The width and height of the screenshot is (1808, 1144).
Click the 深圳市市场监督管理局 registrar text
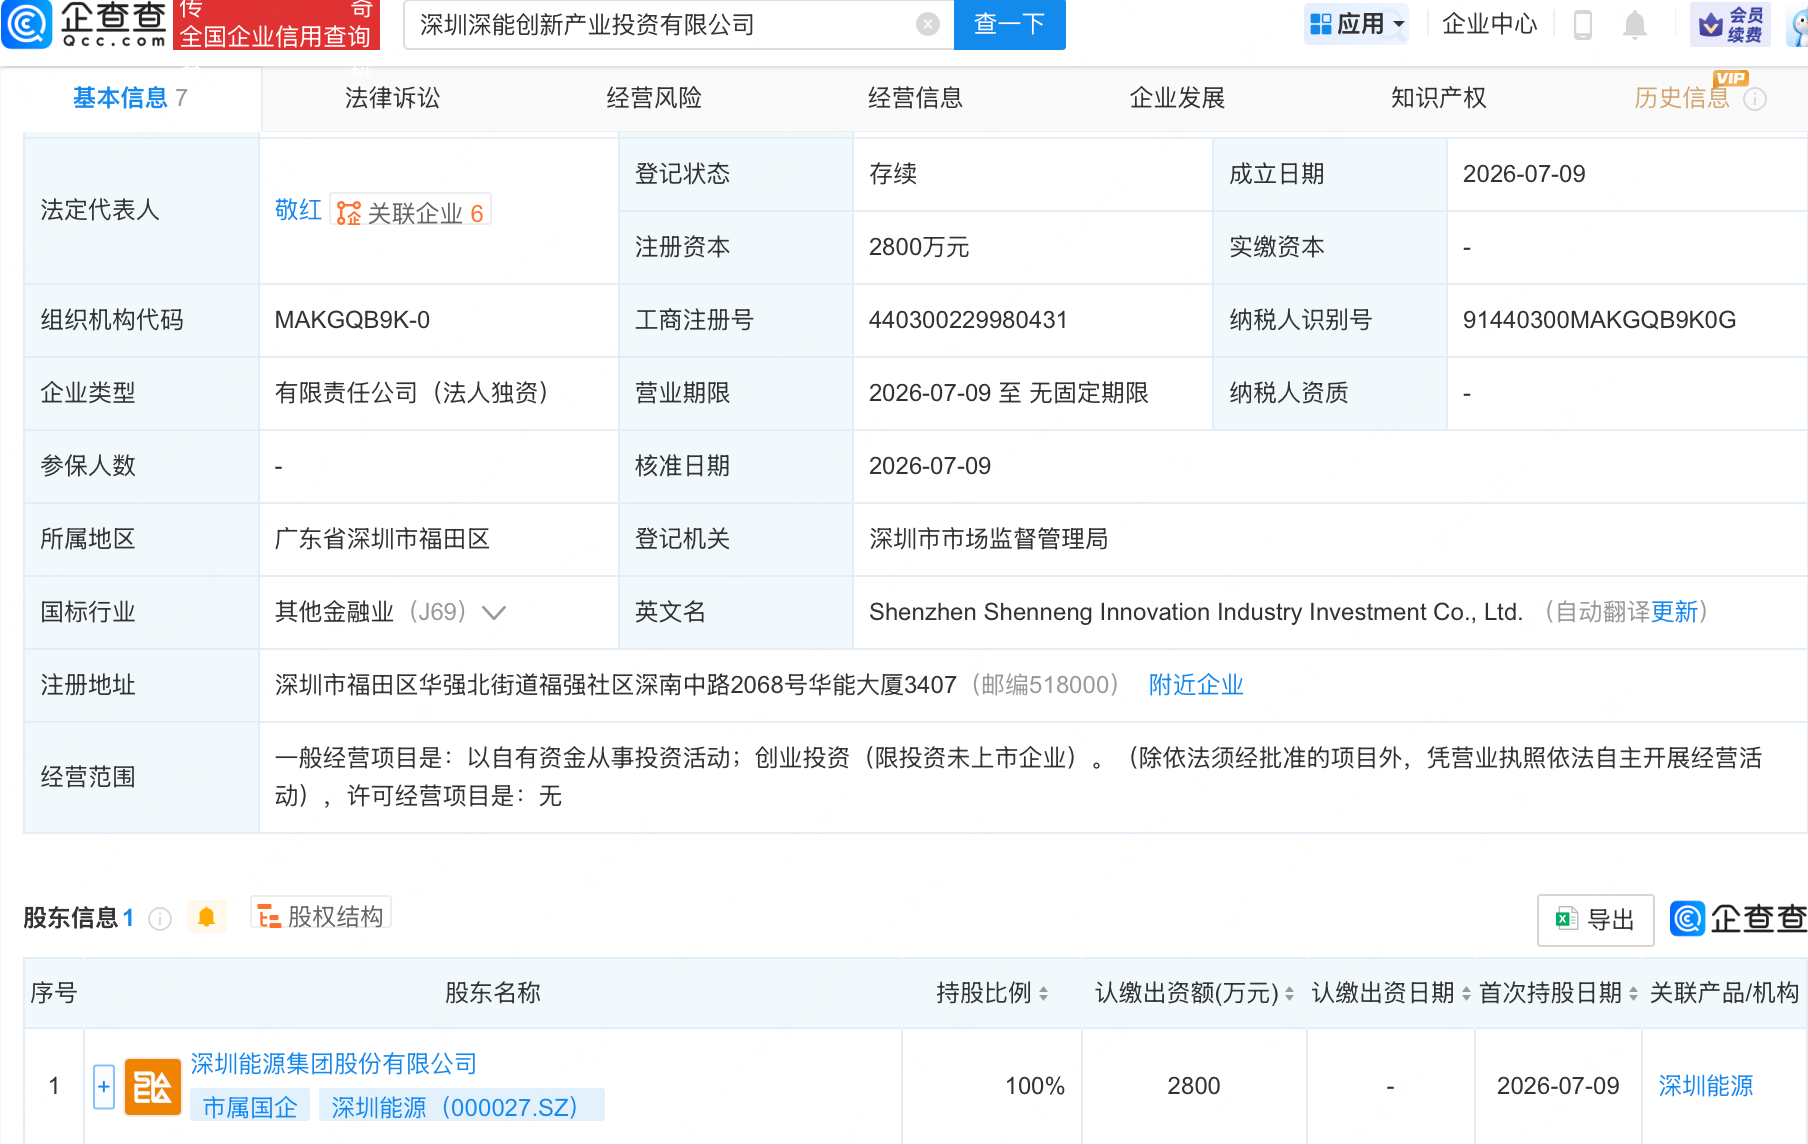(x=988, y=539)
